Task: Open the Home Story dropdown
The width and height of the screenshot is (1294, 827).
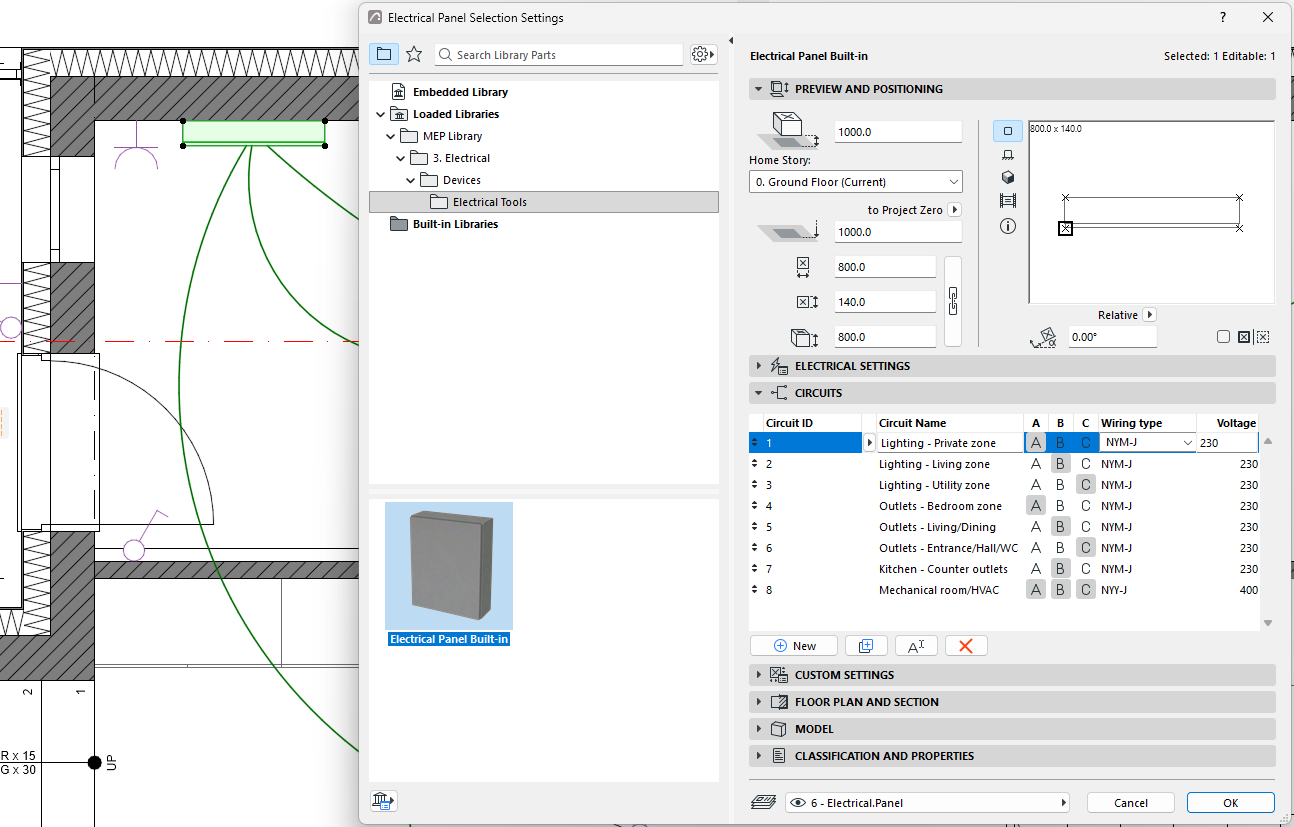Action: 856,182
